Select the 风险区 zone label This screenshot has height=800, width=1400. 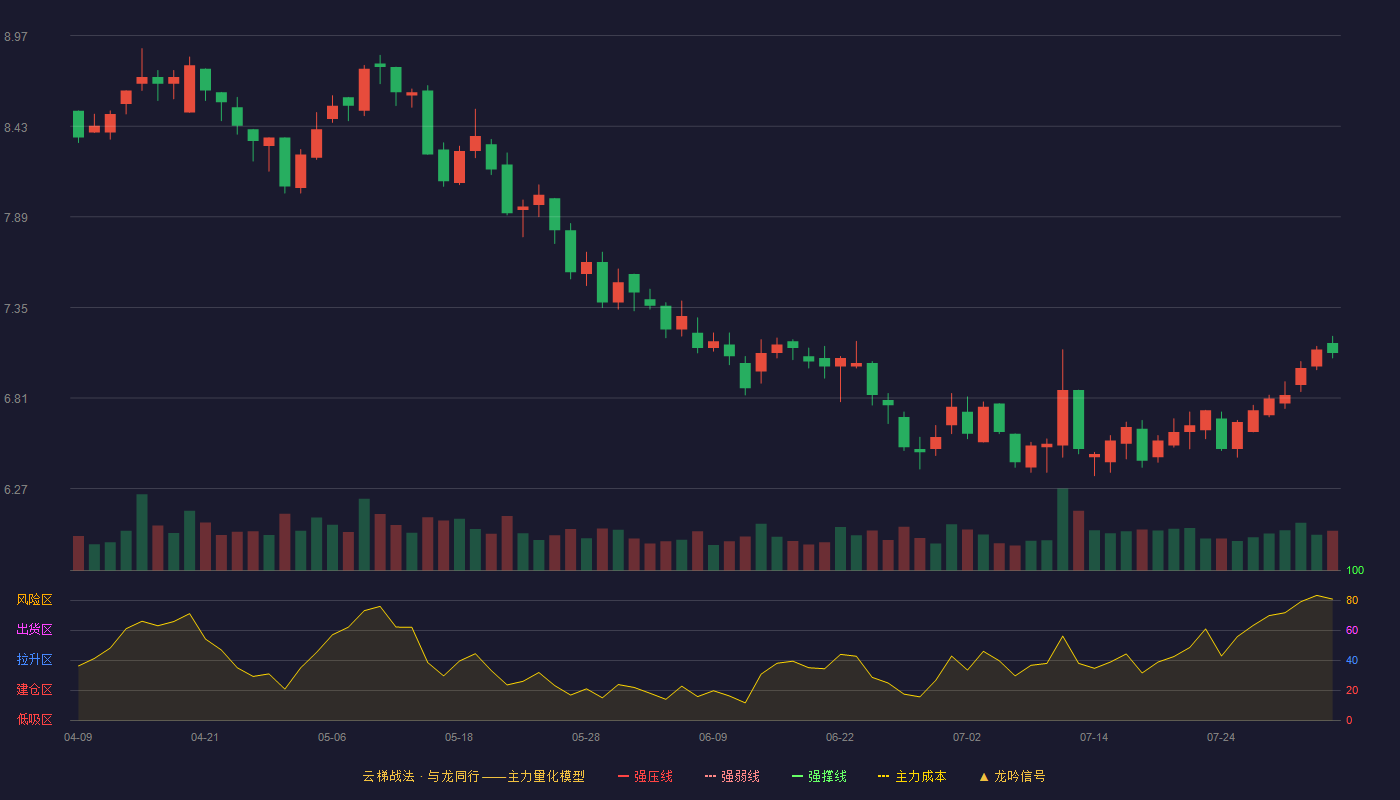coord(34,600)
